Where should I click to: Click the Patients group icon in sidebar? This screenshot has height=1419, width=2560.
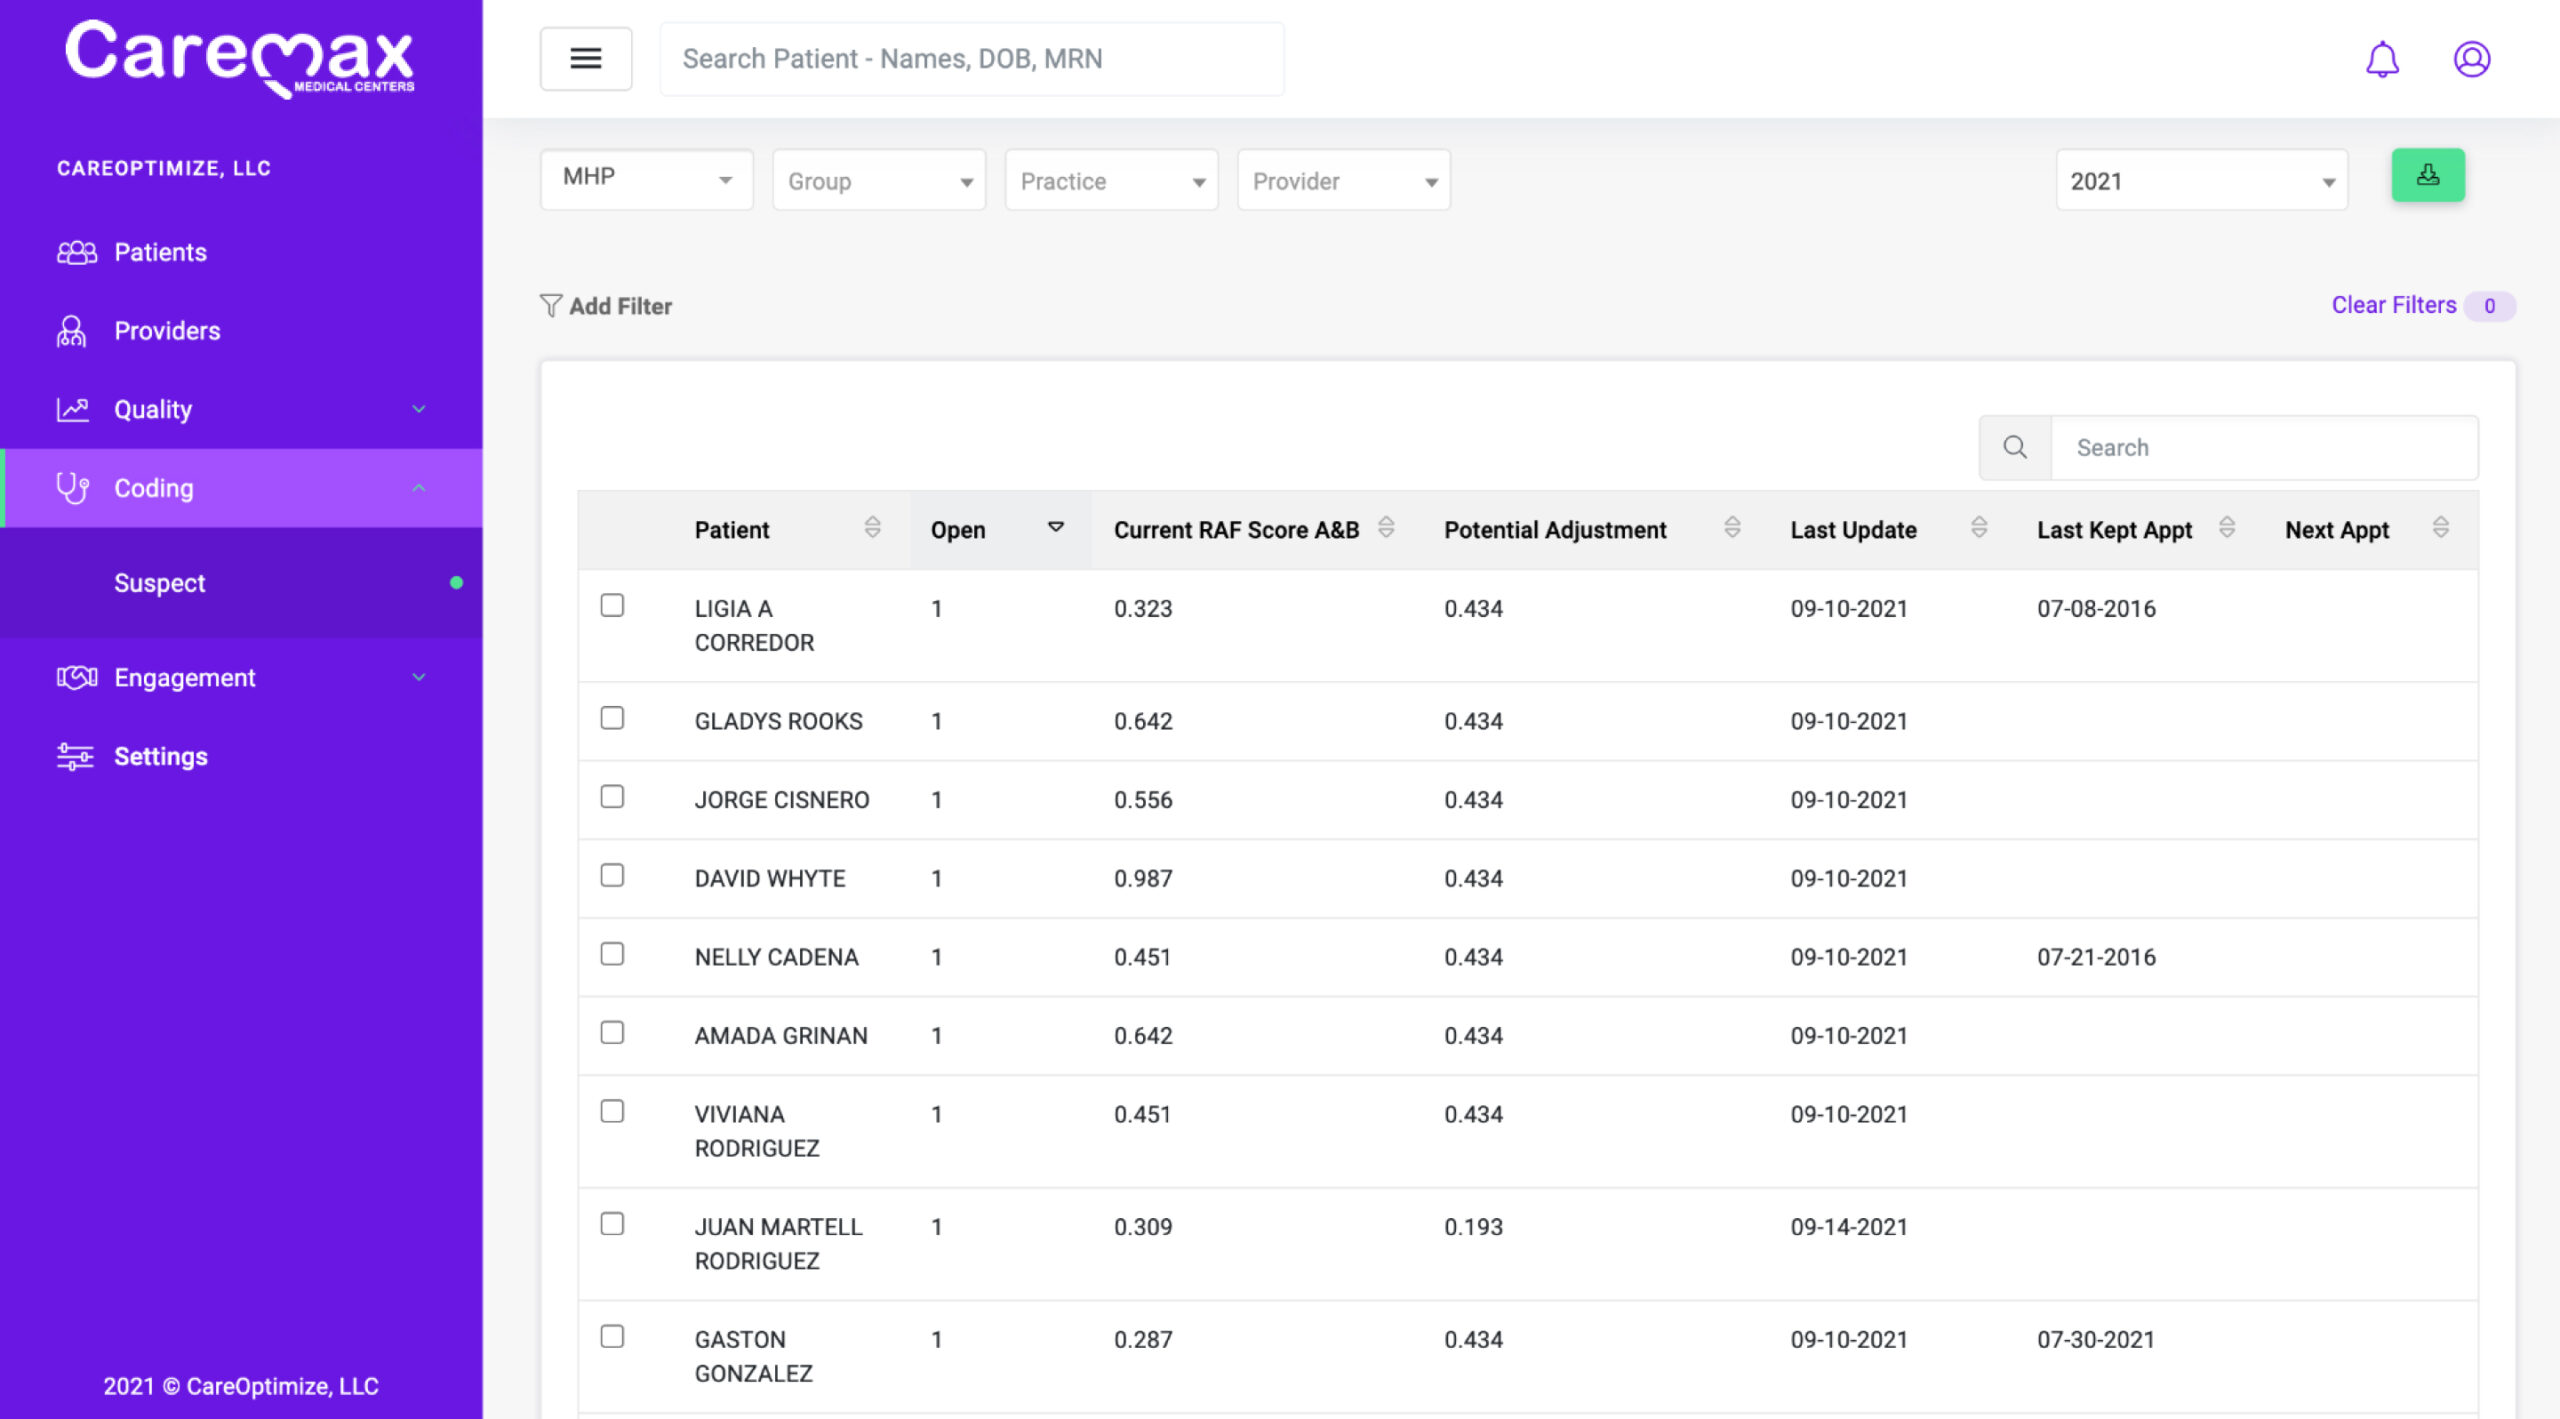click(76, 252)
